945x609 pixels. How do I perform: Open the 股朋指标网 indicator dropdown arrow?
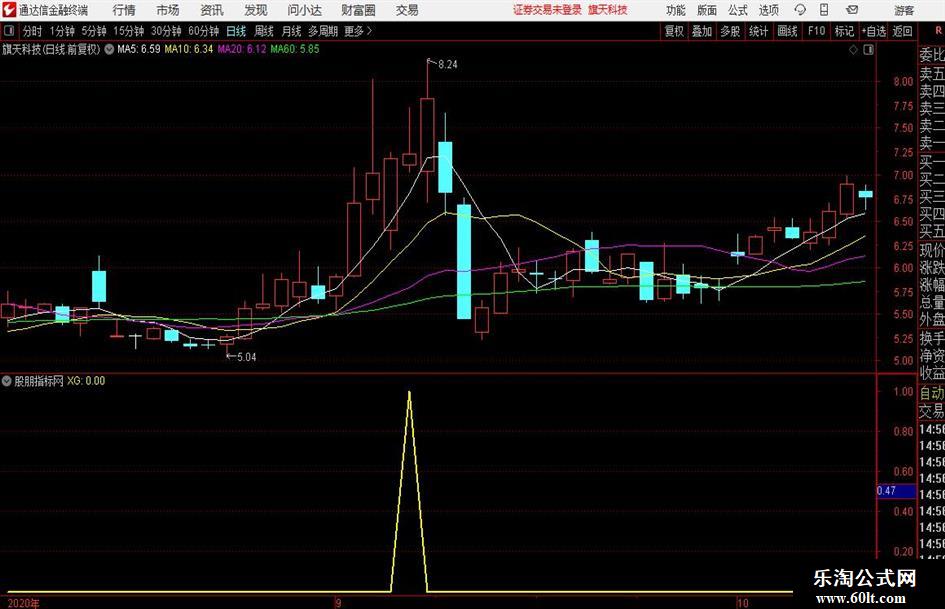[x=7, y=380]
